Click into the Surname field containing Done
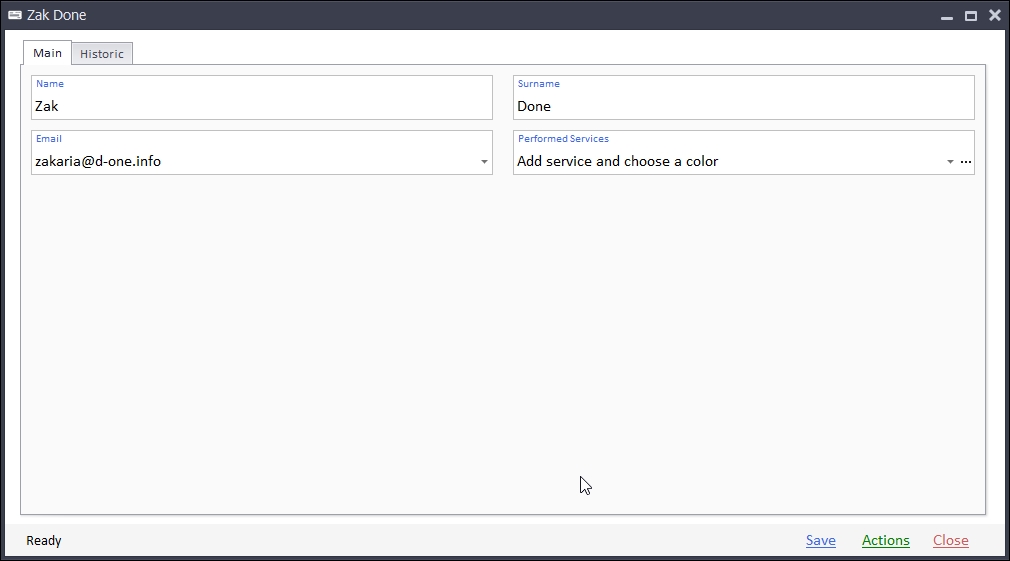 [x=742, y=106]
